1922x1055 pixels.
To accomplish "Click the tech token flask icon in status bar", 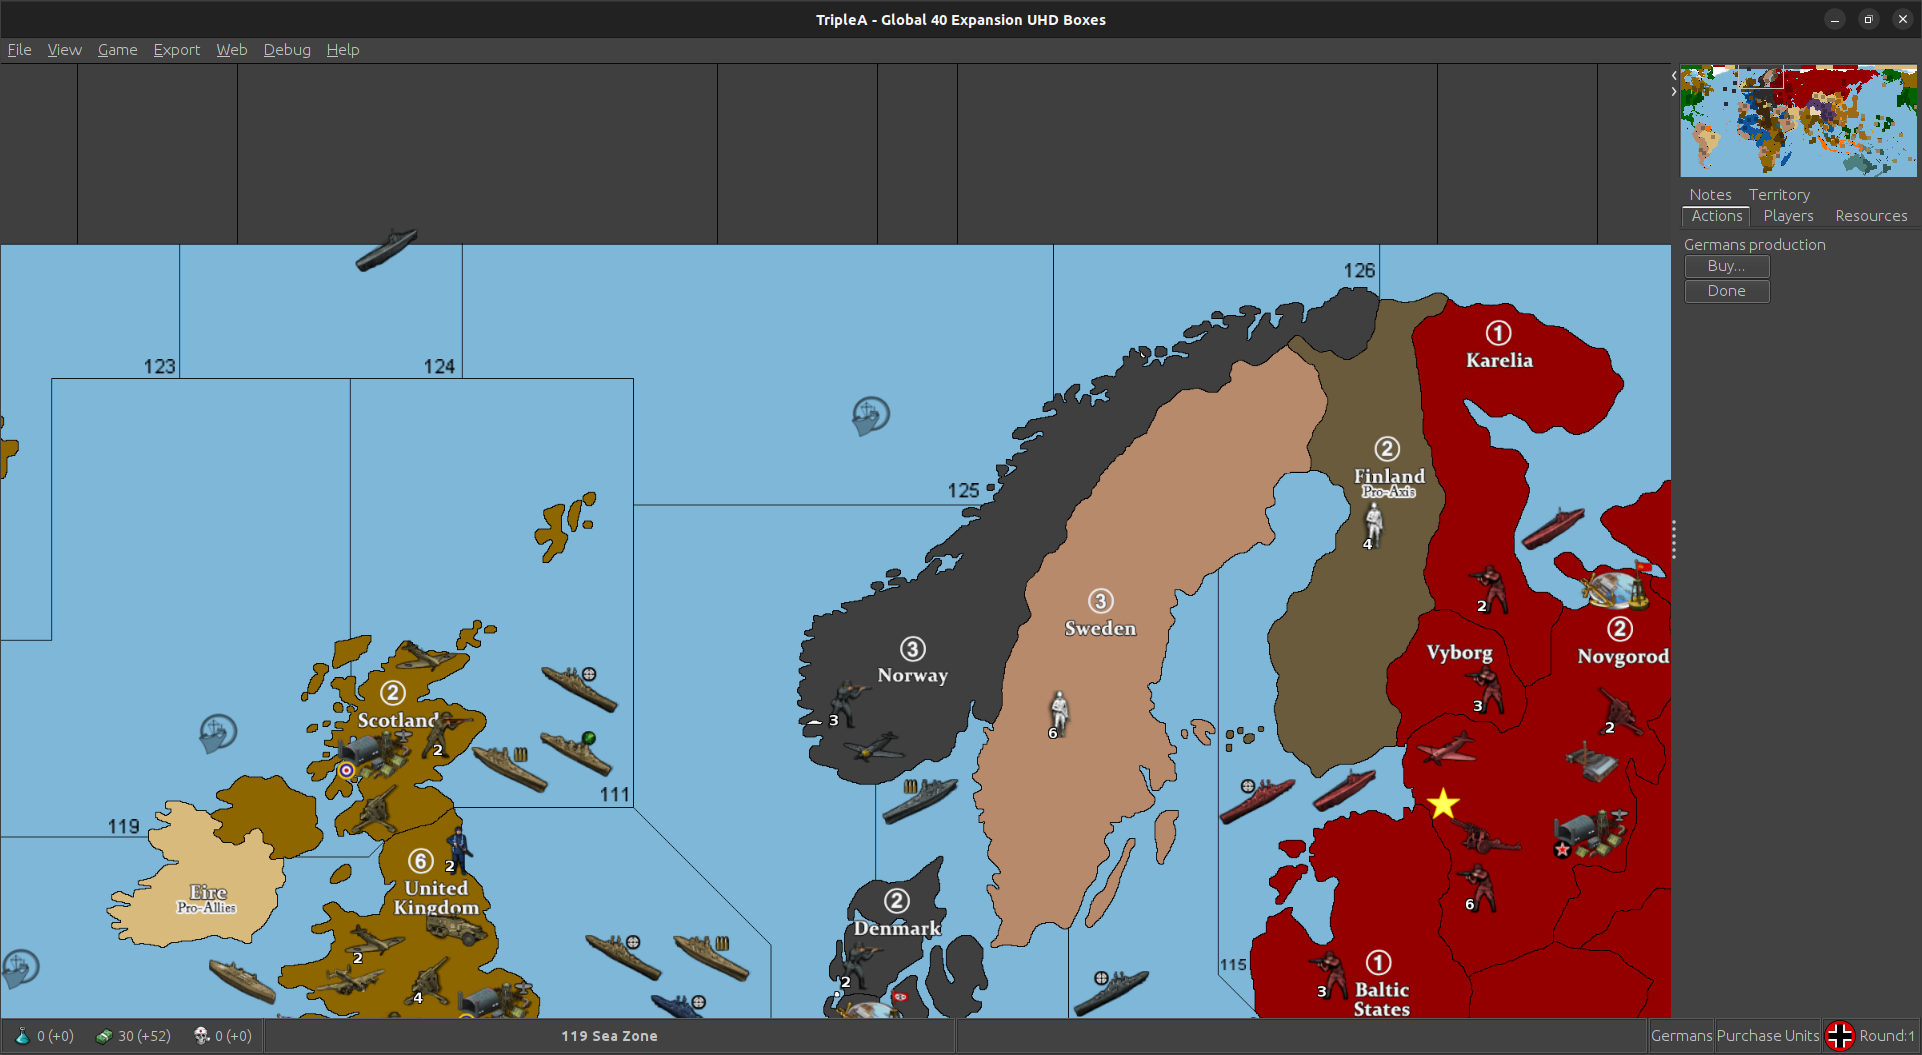I will click(x=22, y=1036).
